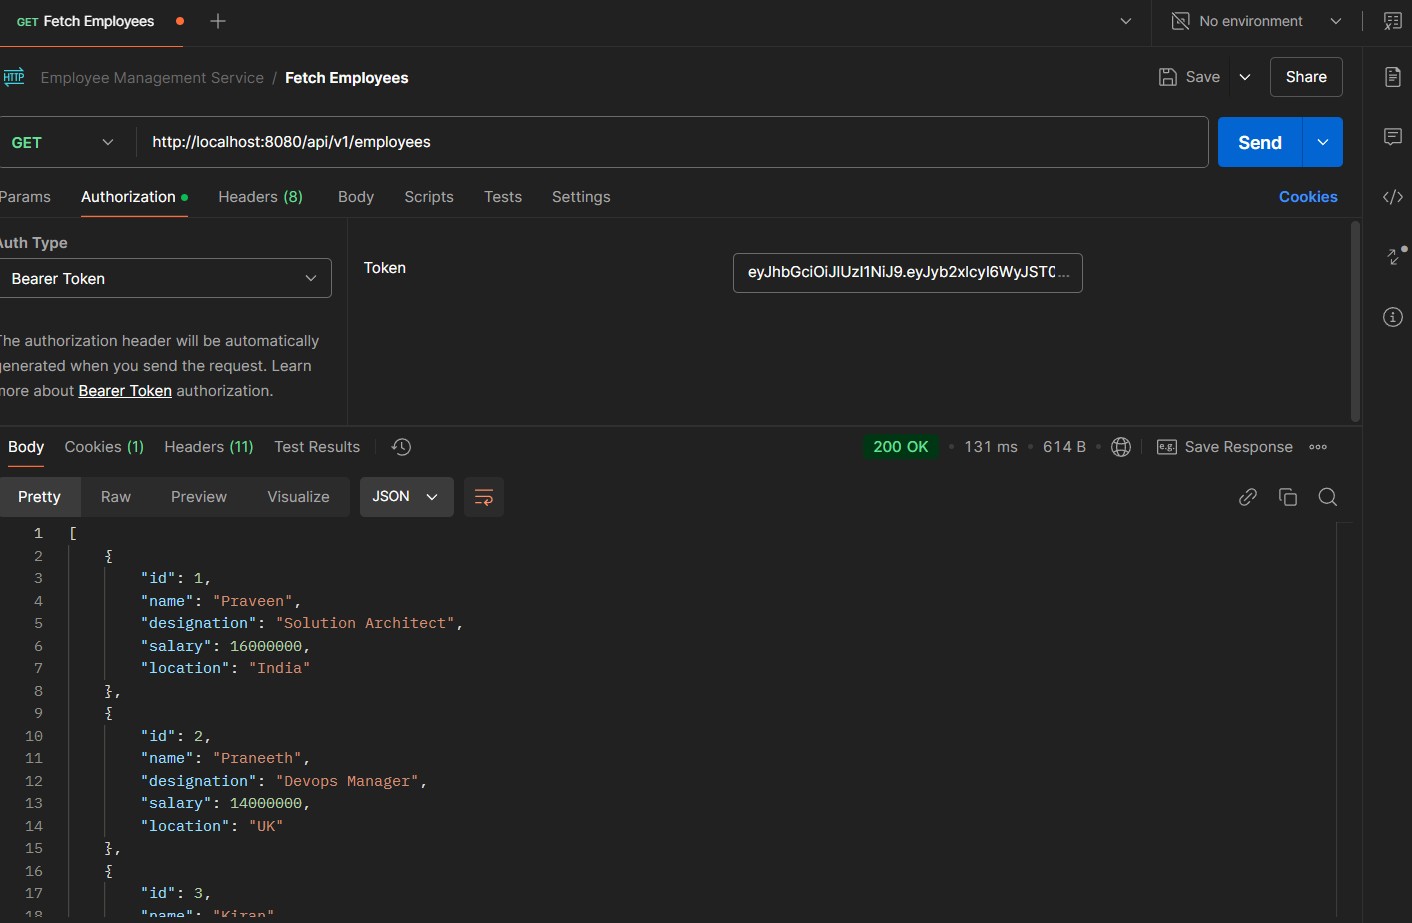This screenshot has width=1412, height=923.
Task: Open the Test Results tab
Action: pos(317,447)
